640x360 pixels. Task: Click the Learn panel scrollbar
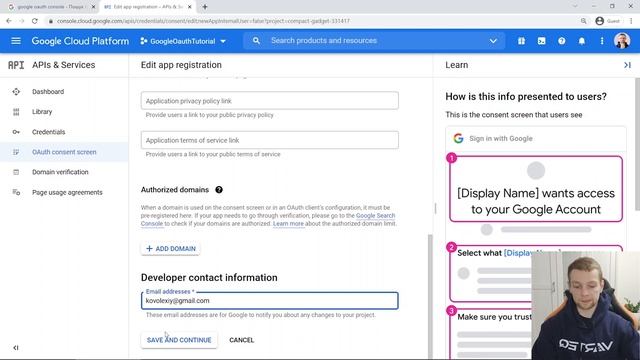pos(637,143)
